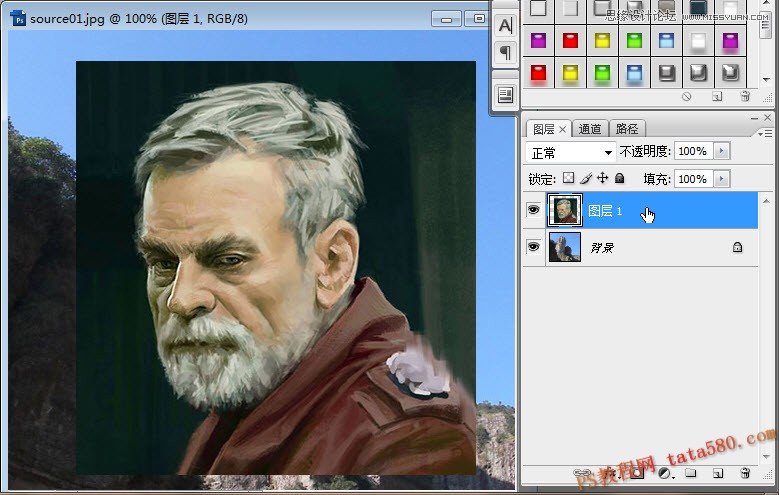Switch to the 通道 tab

click(x=590, y=129)
